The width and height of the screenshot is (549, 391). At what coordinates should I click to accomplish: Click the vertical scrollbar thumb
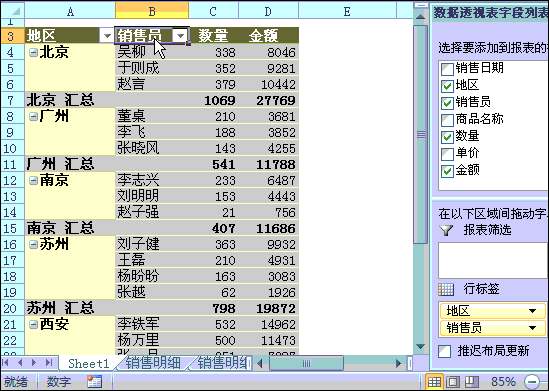click(421, 135)
